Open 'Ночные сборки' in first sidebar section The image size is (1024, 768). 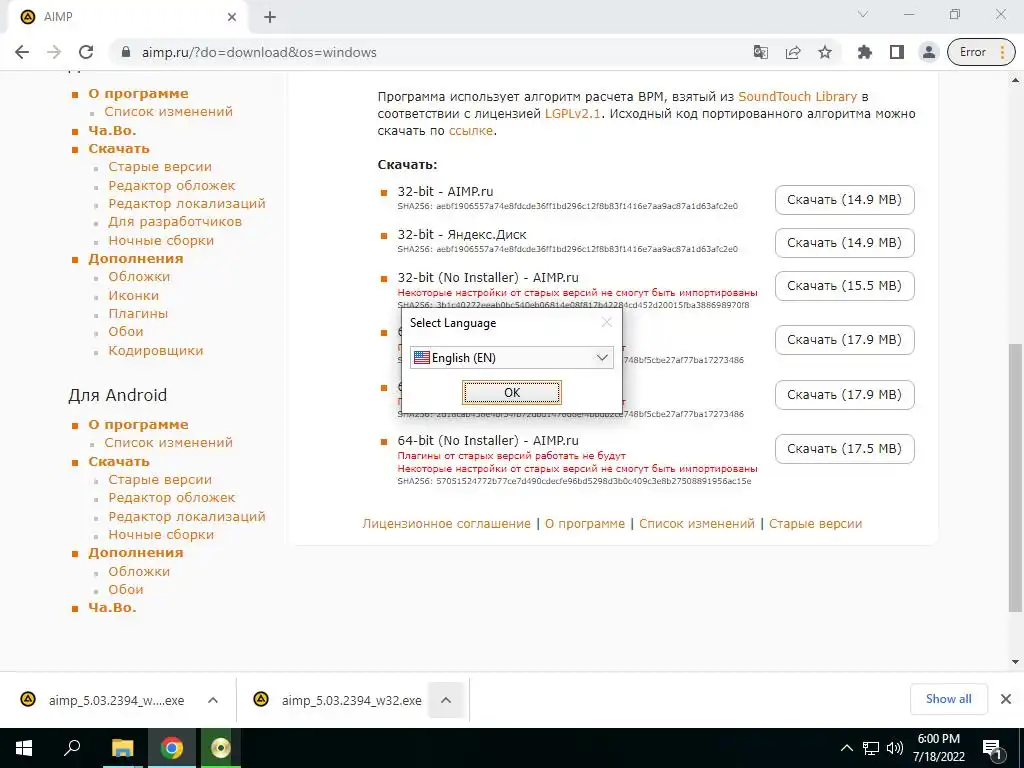click(x=161, y=241)
